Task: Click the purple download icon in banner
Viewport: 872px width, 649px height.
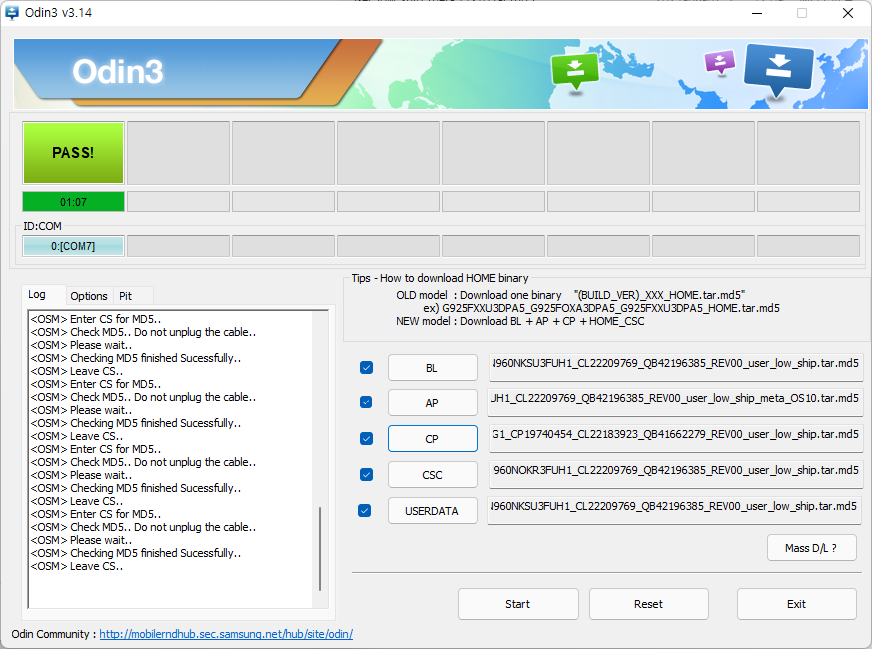Action: [x=720, y=62]
